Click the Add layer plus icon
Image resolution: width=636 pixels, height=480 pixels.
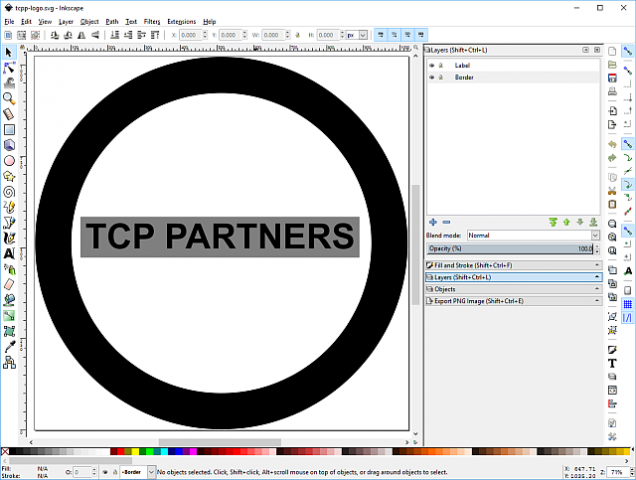(x=432, y=222)
